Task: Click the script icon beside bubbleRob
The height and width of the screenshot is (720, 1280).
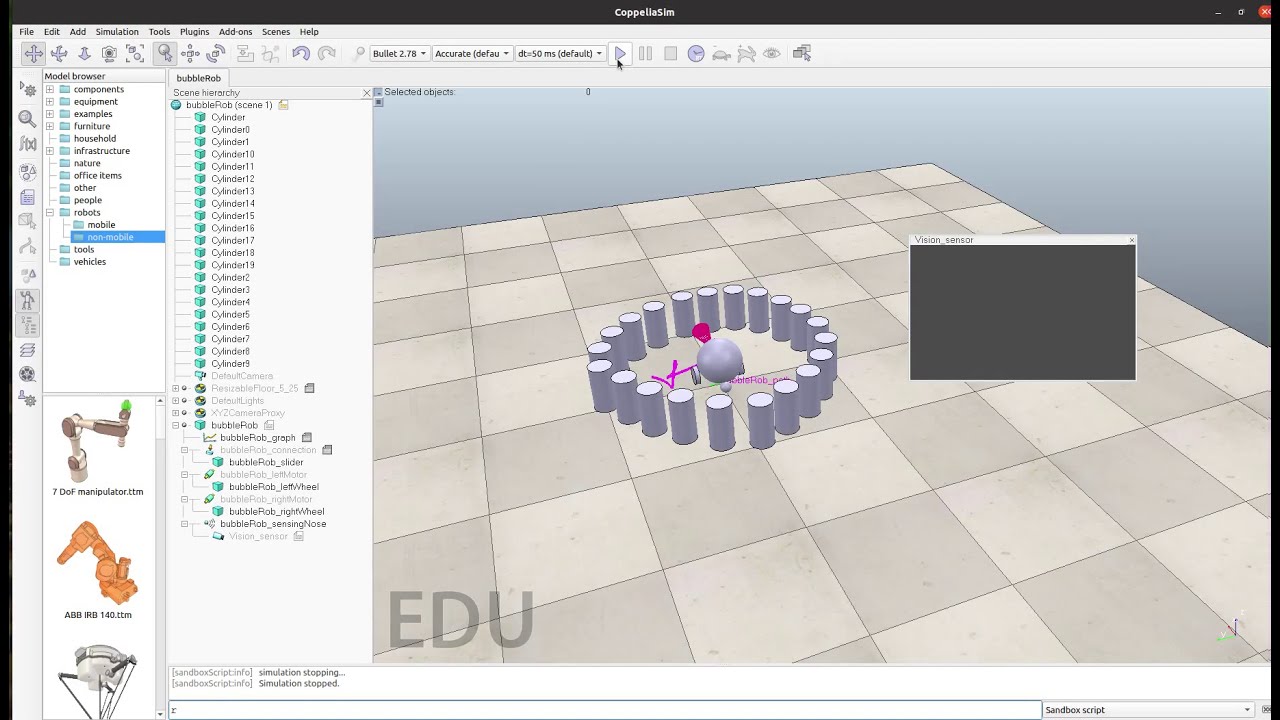Action: [269, 425]
